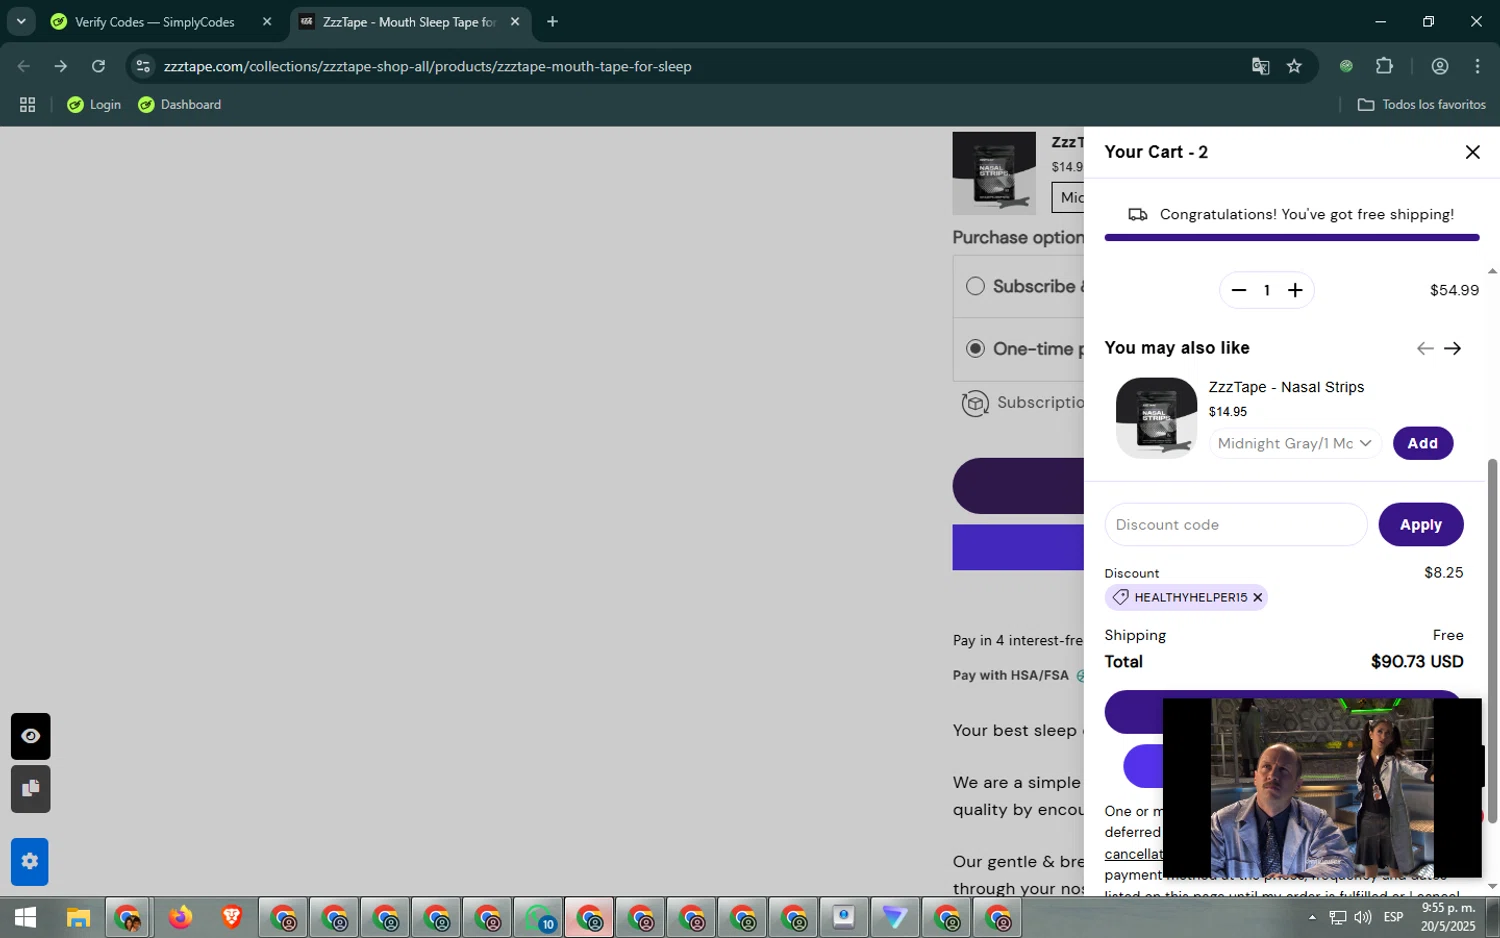Open the apps grid in bookmarks bar
The height and width of the screenshot is (938, 1500).
pos(27,105)
